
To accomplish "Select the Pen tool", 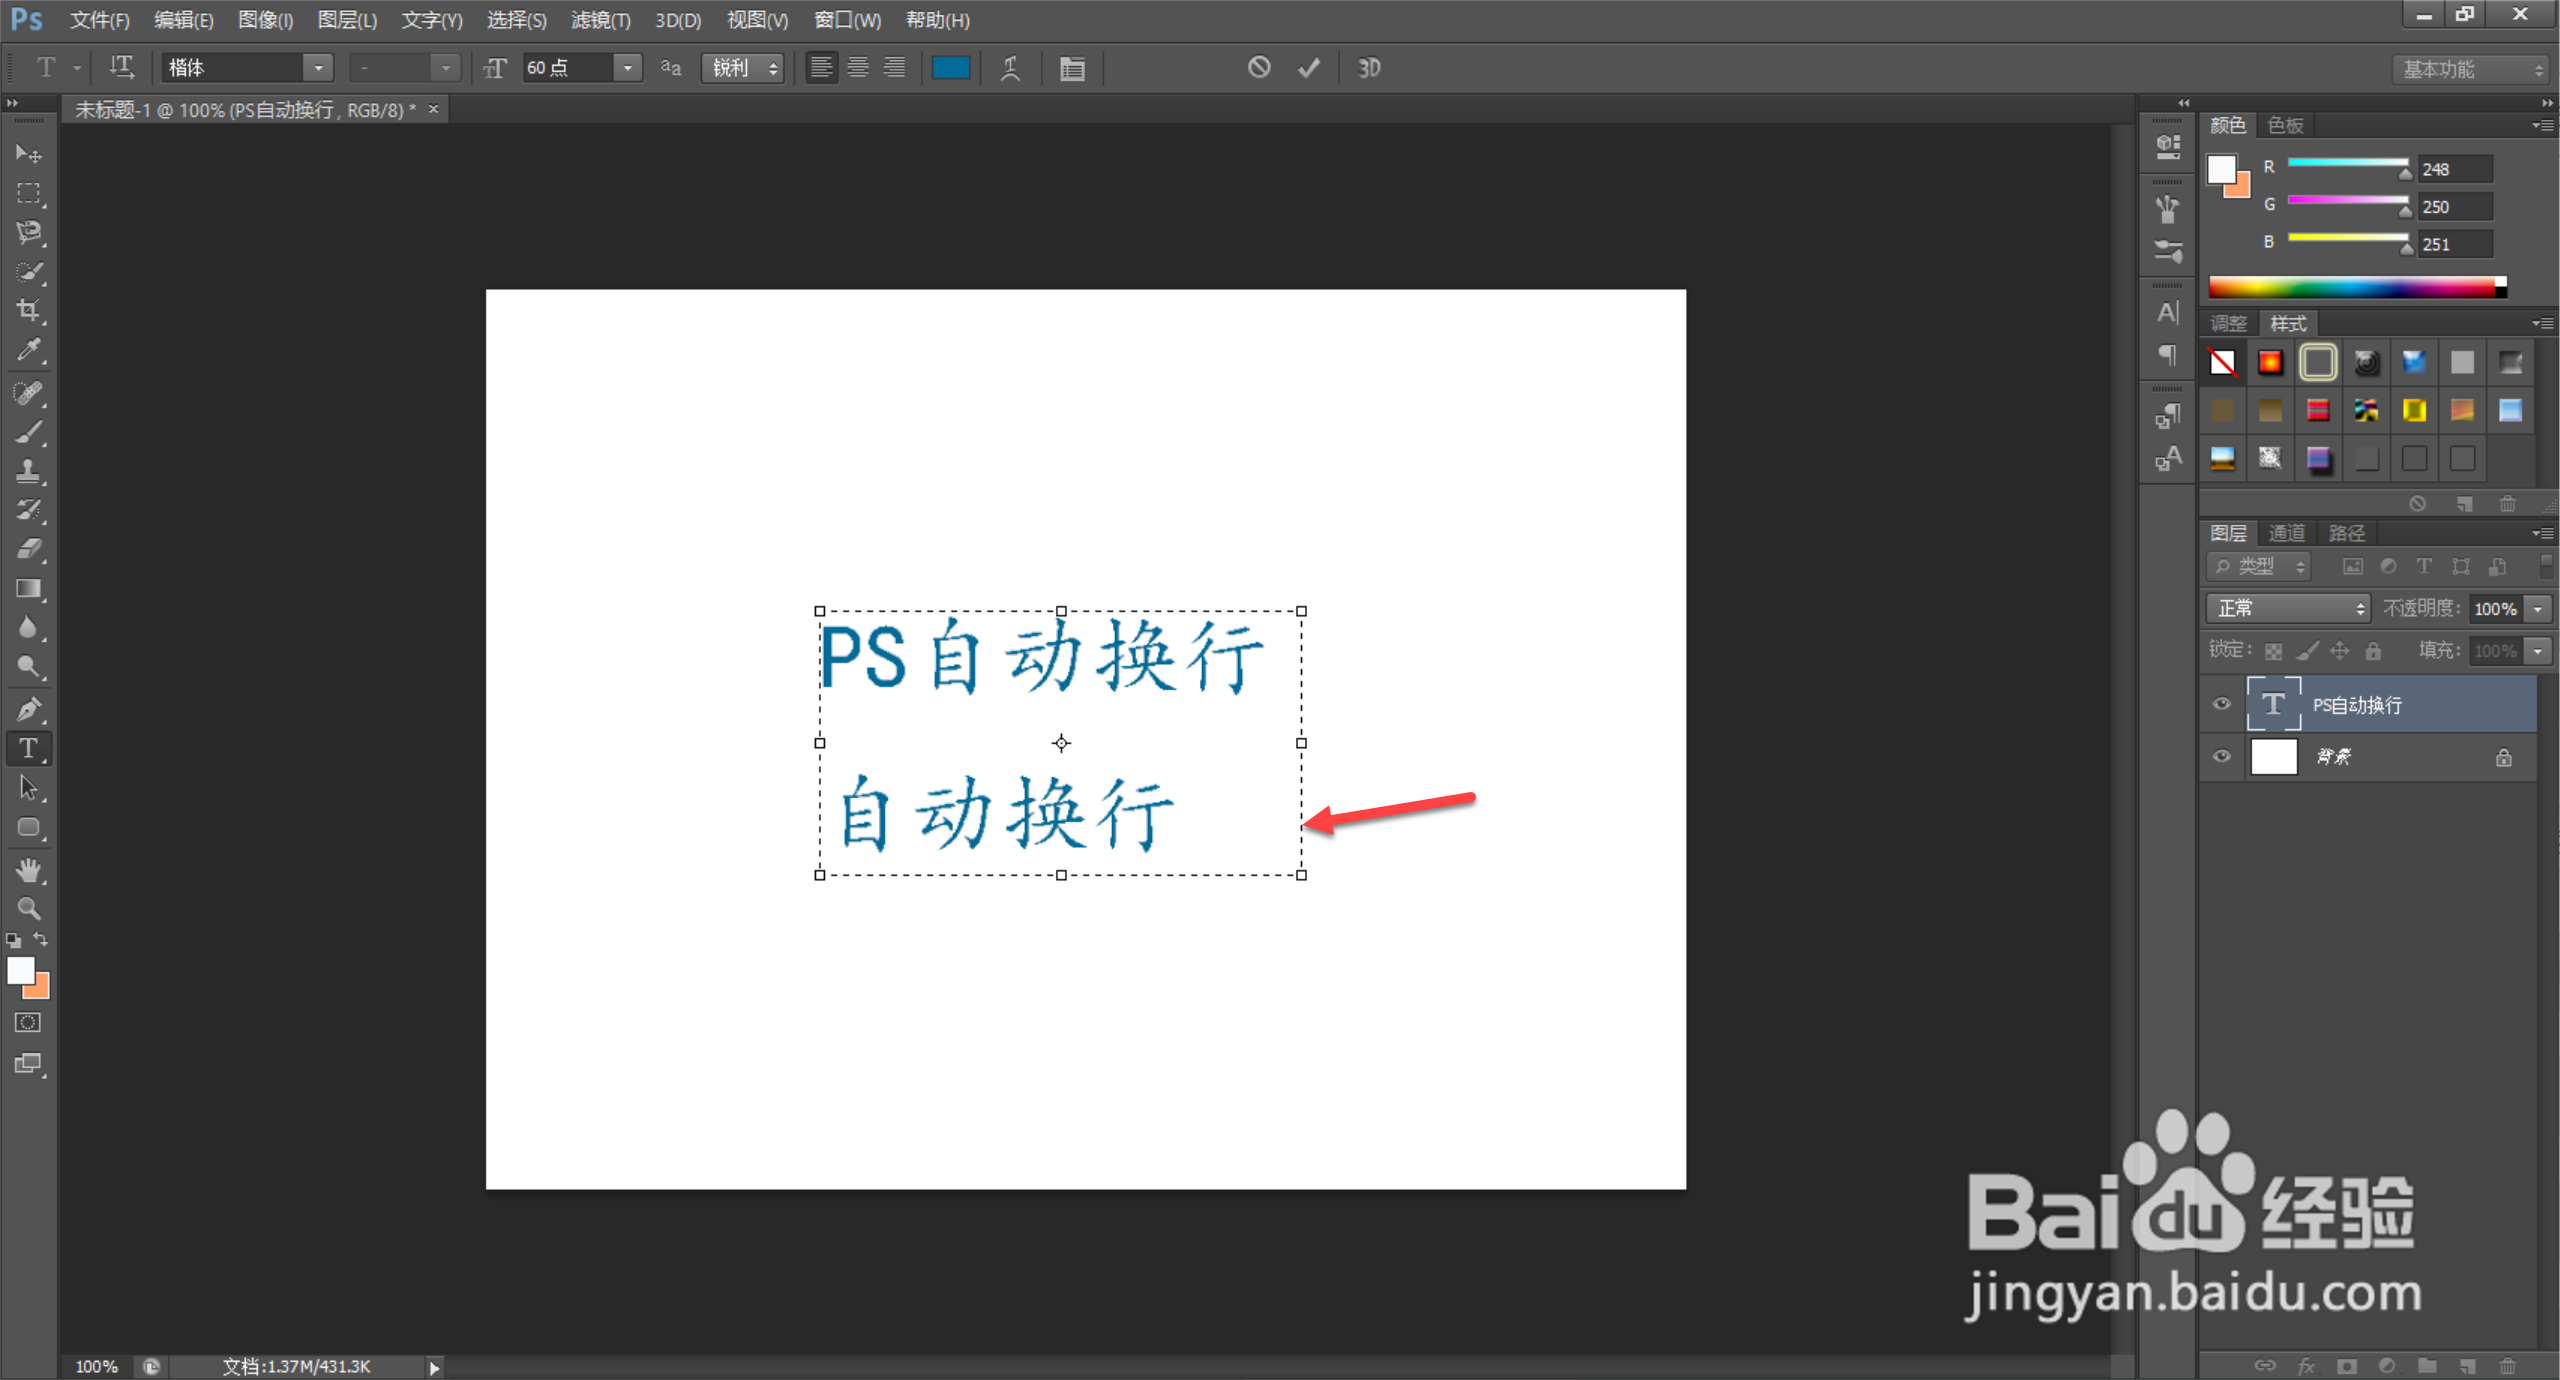I will (28, 709).
